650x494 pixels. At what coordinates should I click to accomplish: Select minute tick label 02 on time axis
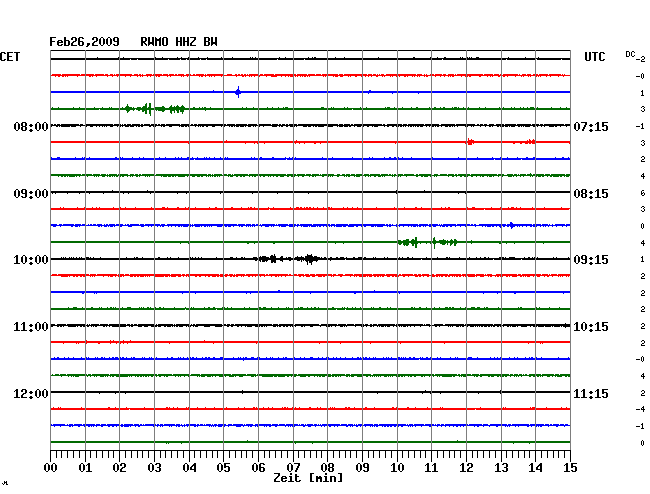[x=119, y=468]
